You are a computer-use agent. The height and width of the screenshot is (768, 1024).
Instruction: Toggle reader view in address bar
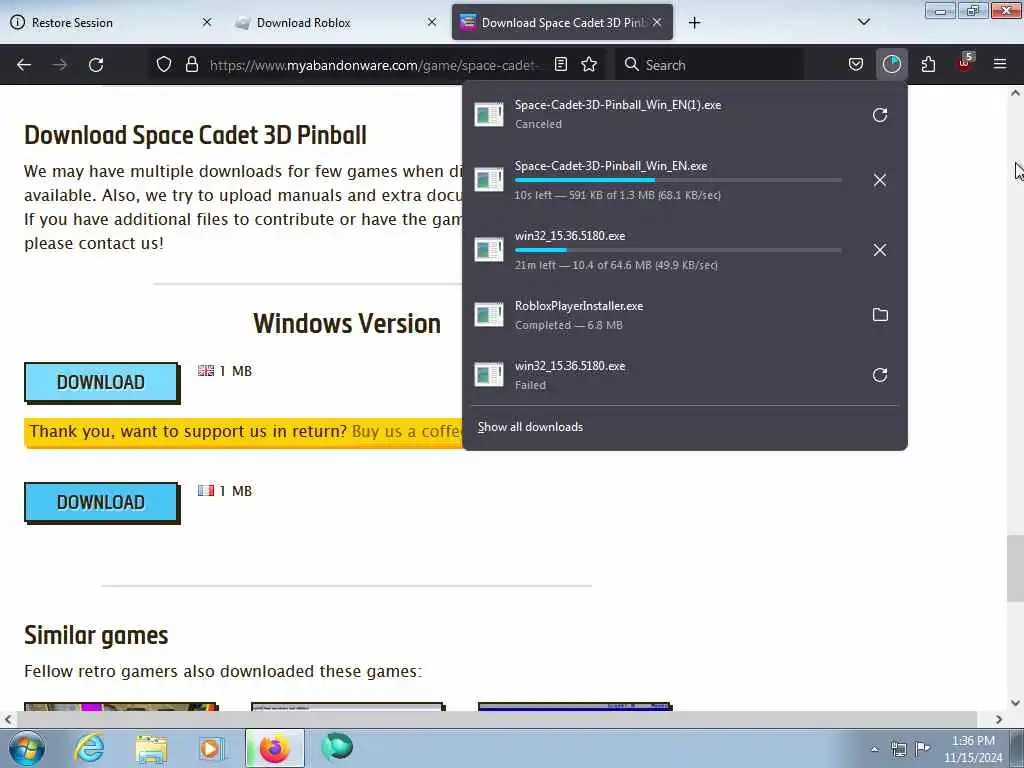[x=560, y=65]
